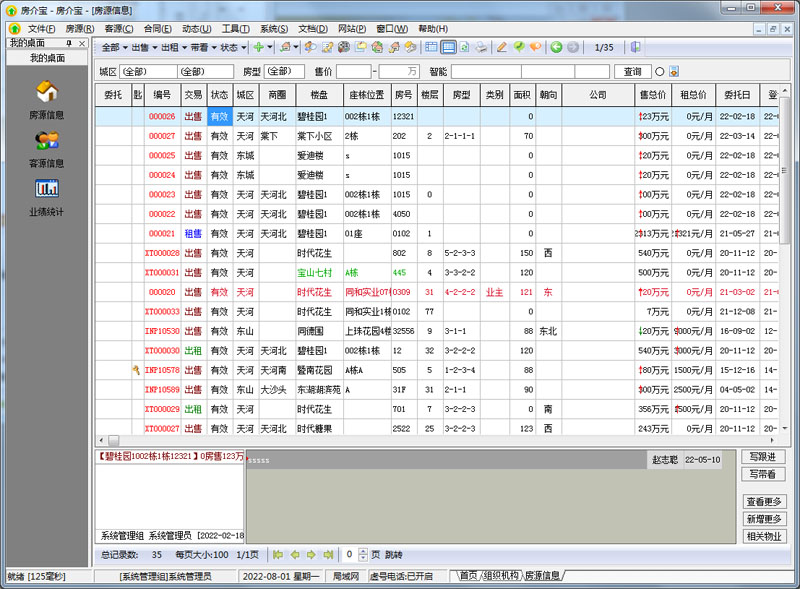Open the 房型 combo box
The width and height of the screenshot is (800, 589).
[x=284, y=71]
